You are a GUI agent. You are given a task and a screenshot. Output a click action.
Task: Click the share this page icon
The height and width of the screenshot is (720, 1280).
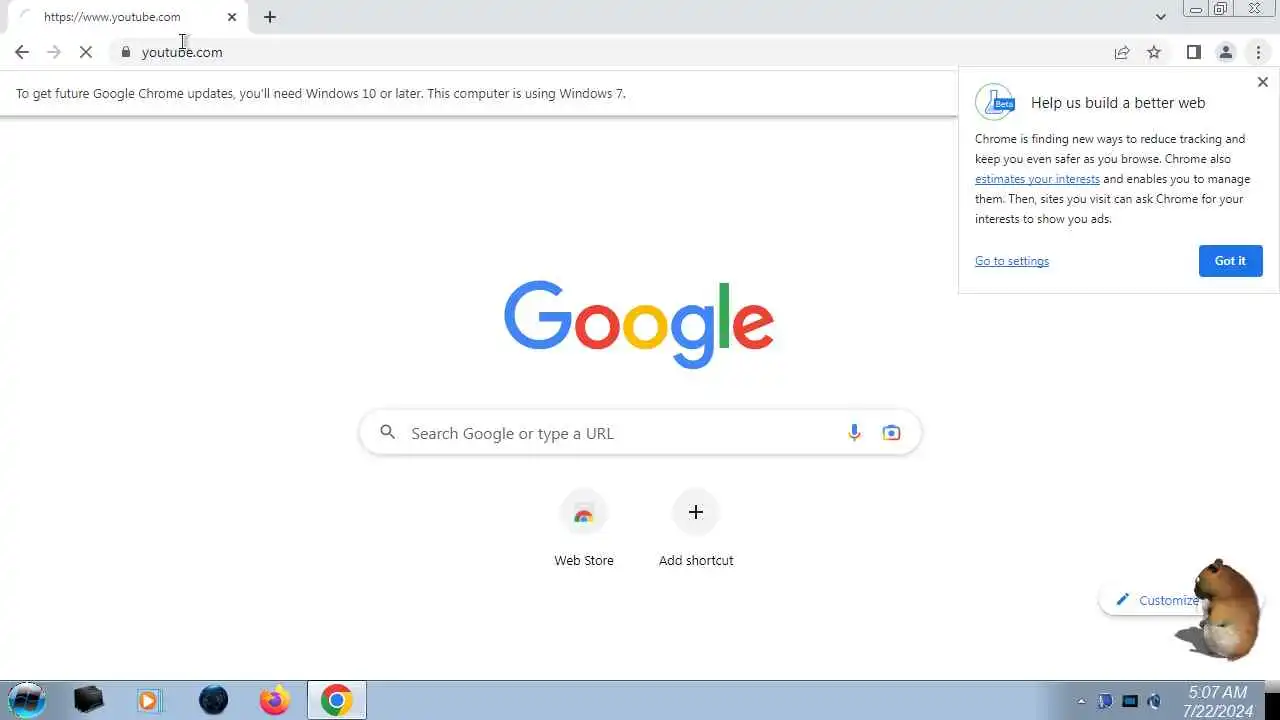1122,52
